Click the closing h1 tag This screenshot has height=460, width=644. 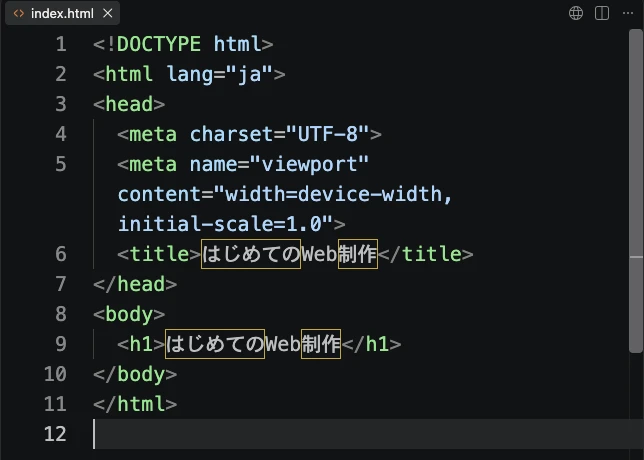pyautogui.click(x=371, y=344)
